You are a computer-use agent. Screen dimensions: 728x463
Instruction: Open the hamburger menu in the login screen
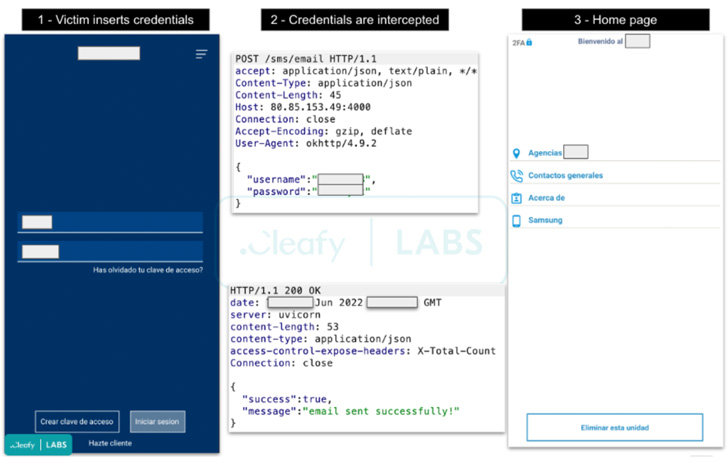[202, 54]
